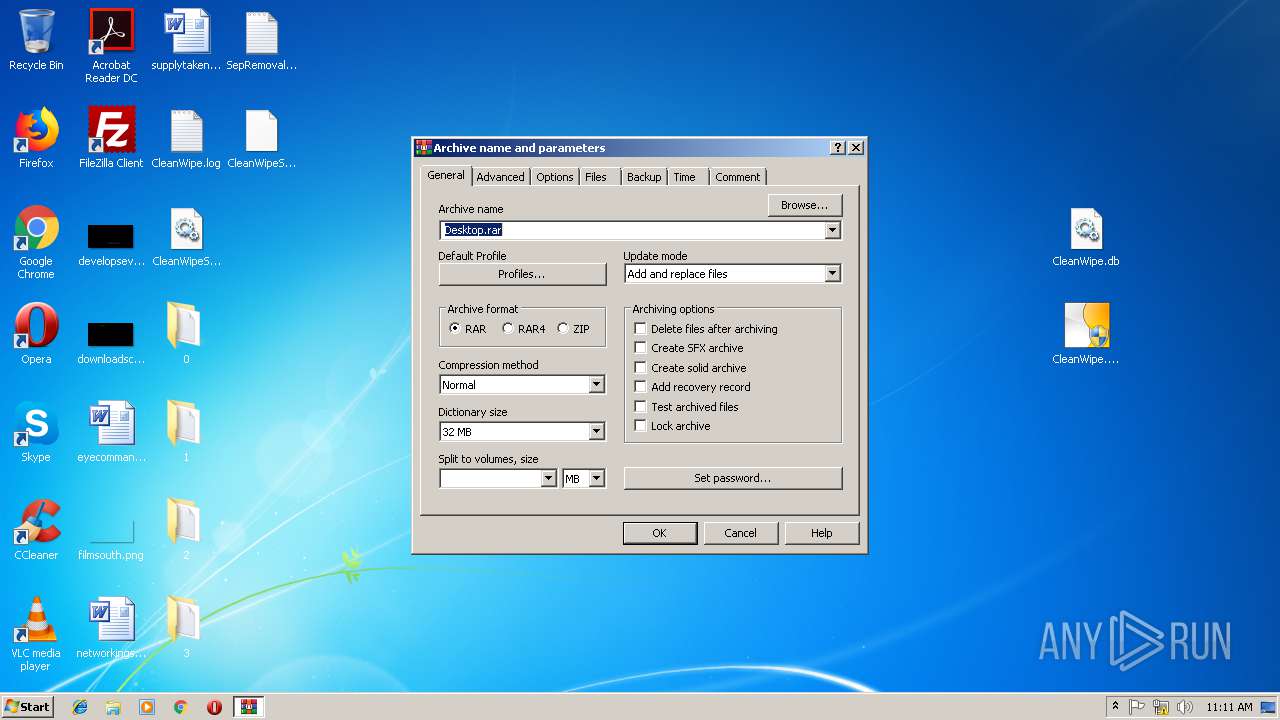Launch the CCleaner desktop shortcut

[36, 530]
